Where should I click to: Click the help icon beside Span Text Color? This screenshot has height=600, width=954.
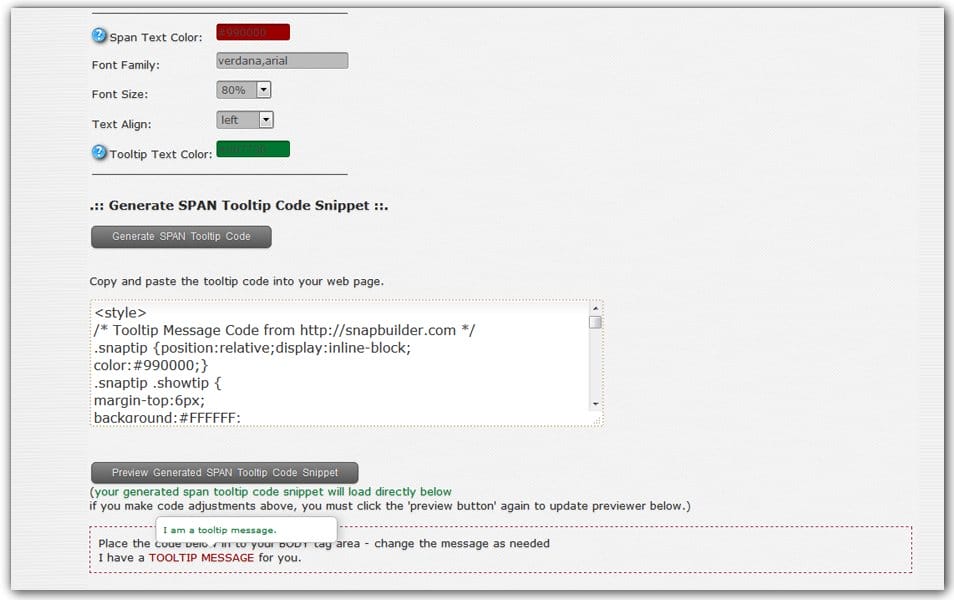[98, 34]
